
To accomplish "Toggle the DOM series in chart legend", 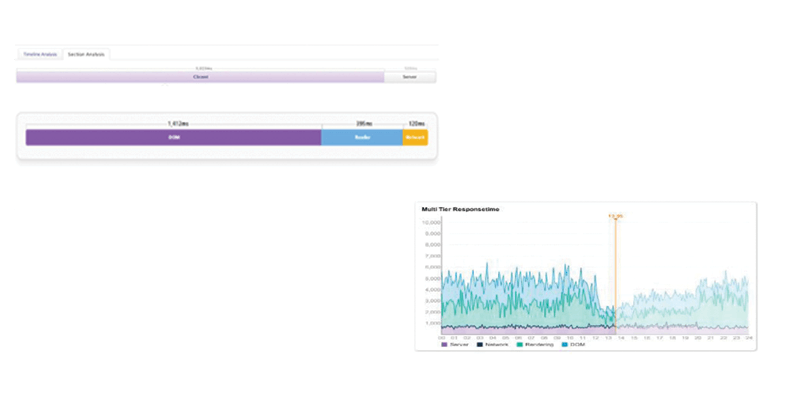I will pos(577,345).
